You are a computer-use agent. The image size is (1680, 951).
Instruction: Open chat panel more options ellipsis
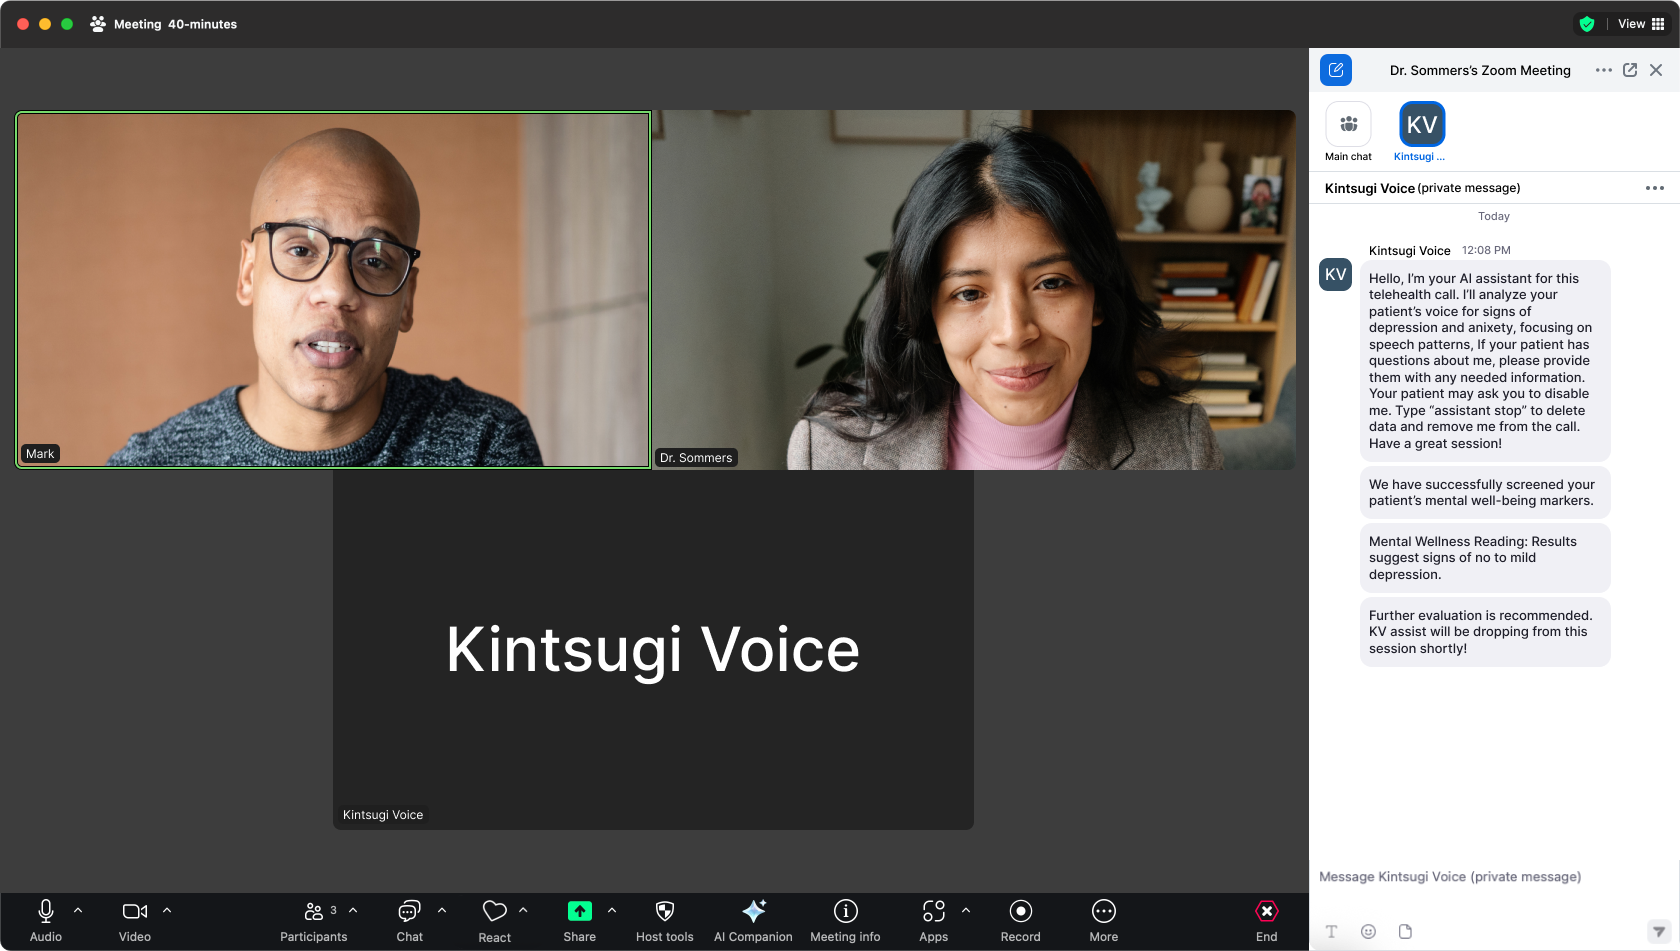point(1604,70)
